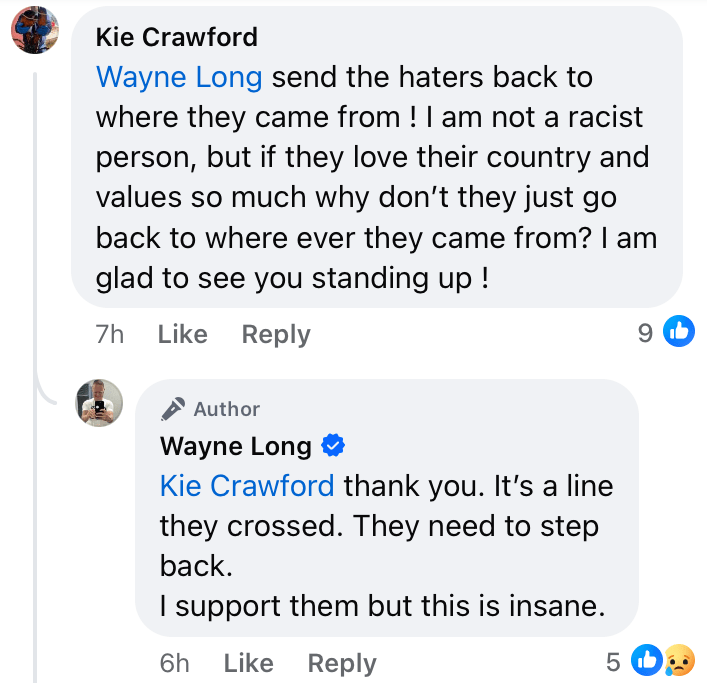The width and height of the screenshot is (707, 686).
Task: Like Kie Crawford's comment
Action: point(182,334)
